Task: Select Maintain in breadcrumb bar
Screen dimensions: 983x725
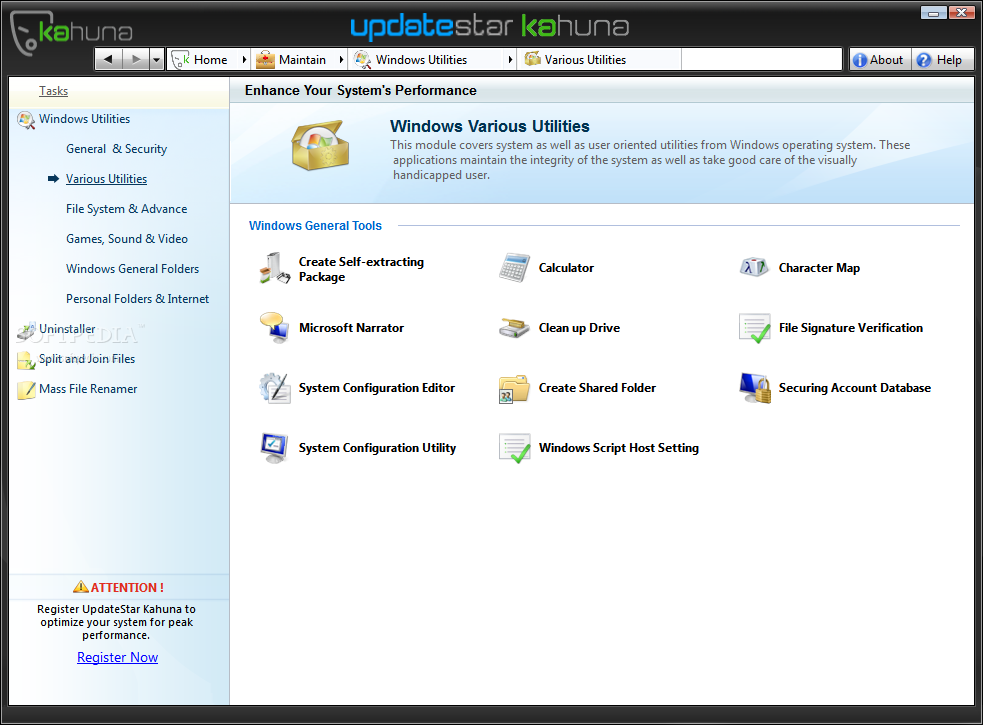Action: pyautogui.click(x=293, y=60)
